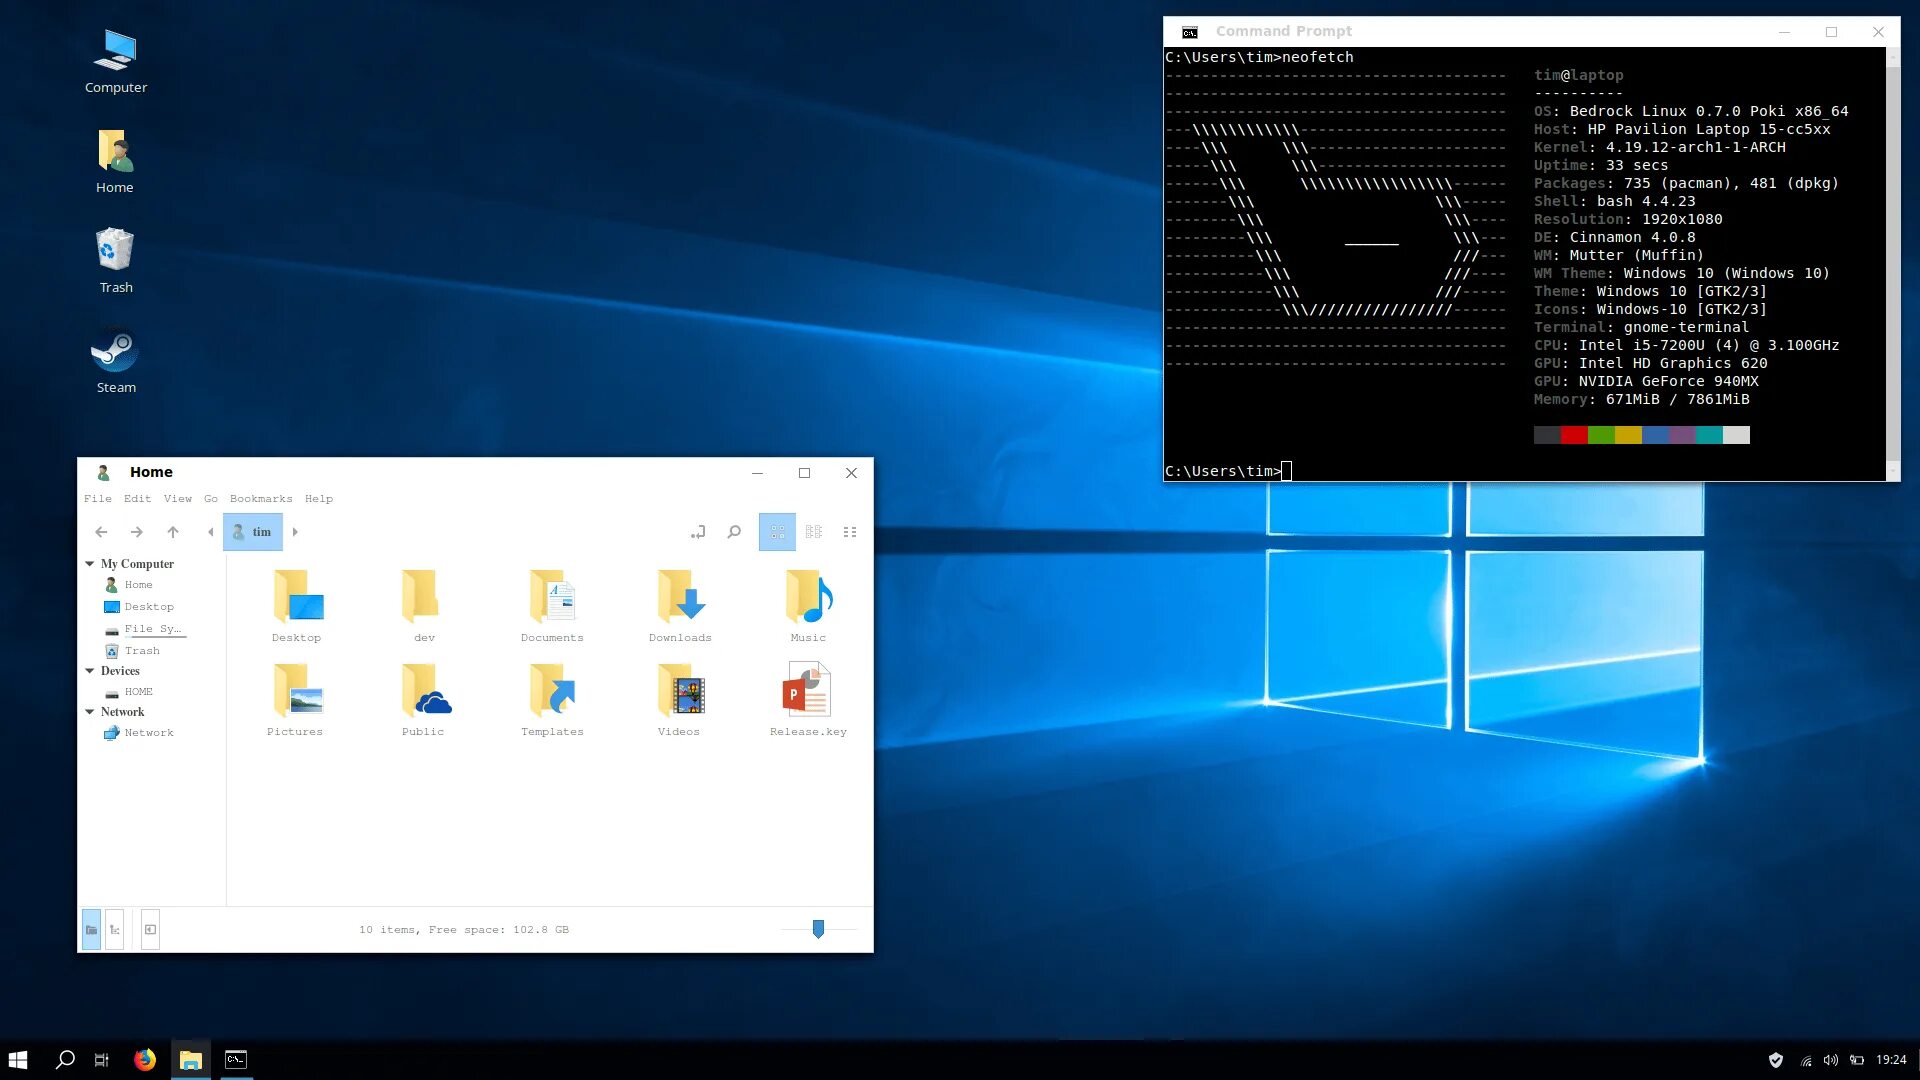Collapse the Network sidebar section

(90, 712)
